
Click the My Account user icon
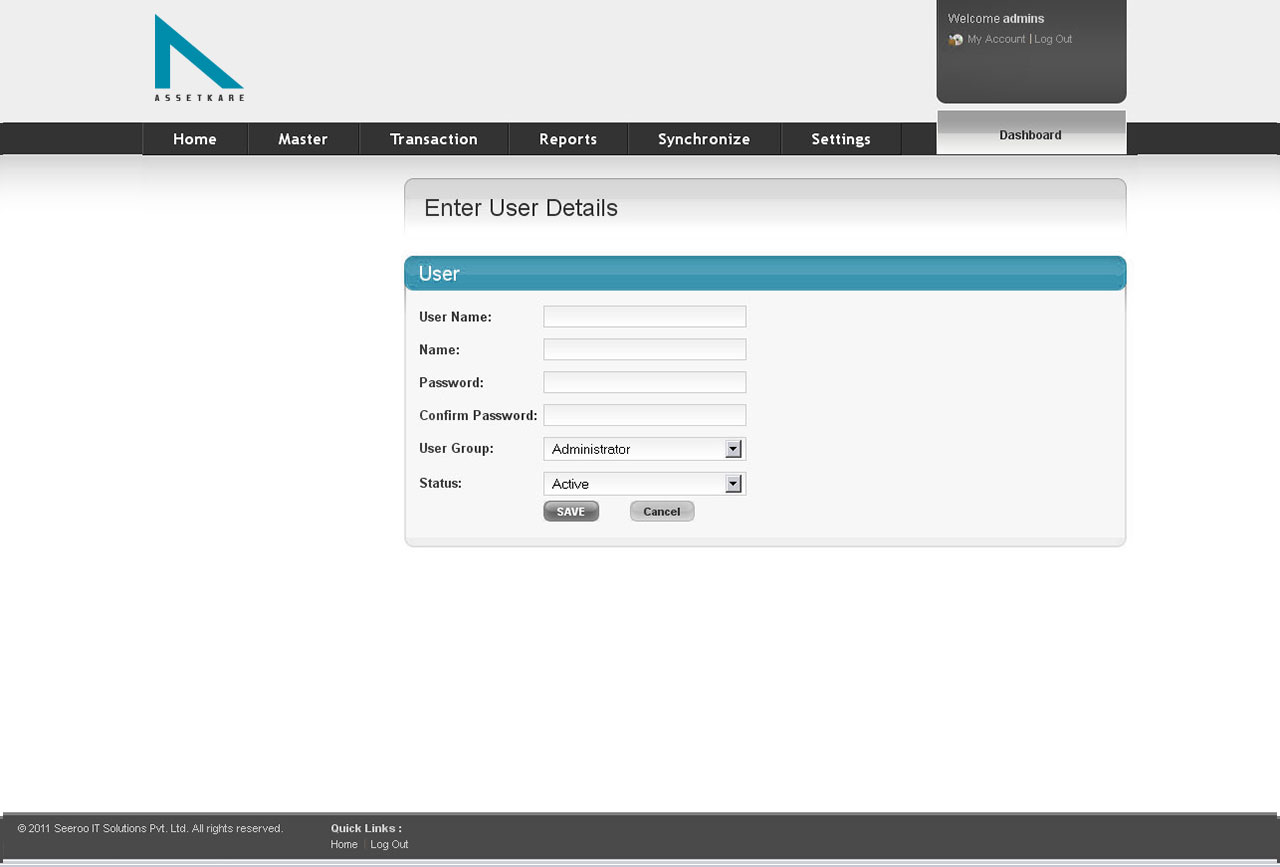pyautogui.click(x=956, y=40)
